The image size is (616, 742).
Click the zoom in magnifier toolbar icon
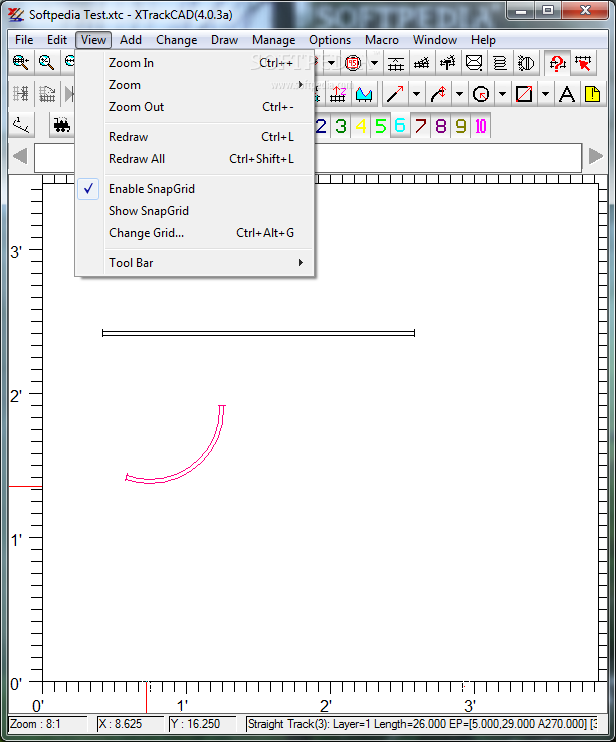click(21, 62)
